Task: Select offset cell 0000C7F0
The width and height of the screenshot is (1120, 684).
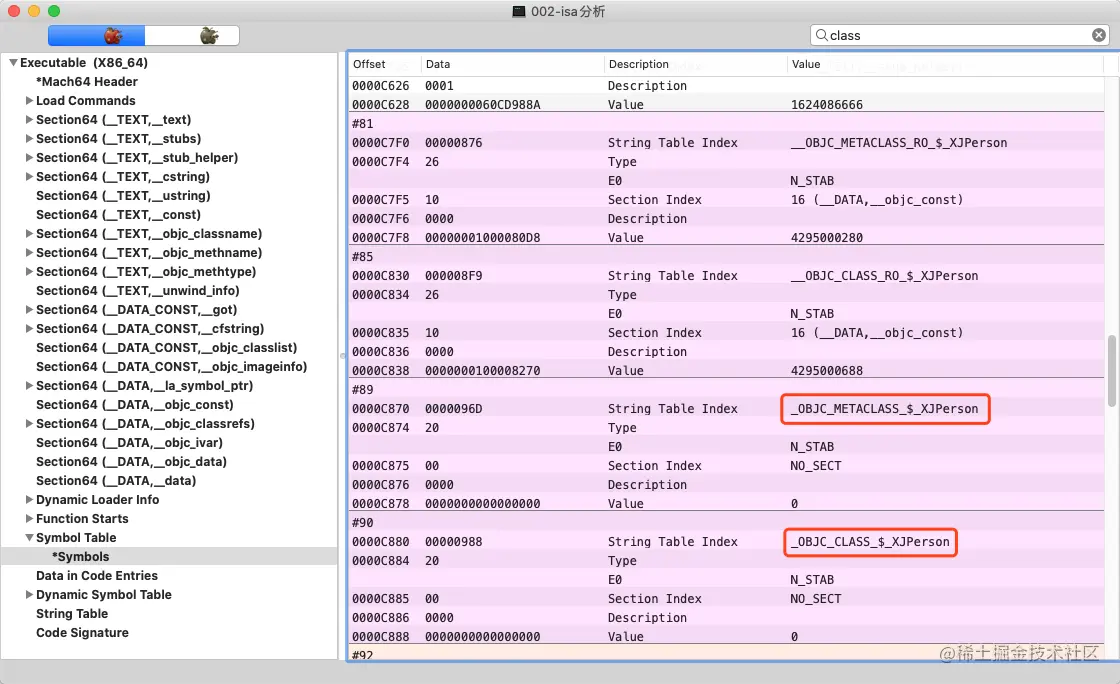Action: 381,143
